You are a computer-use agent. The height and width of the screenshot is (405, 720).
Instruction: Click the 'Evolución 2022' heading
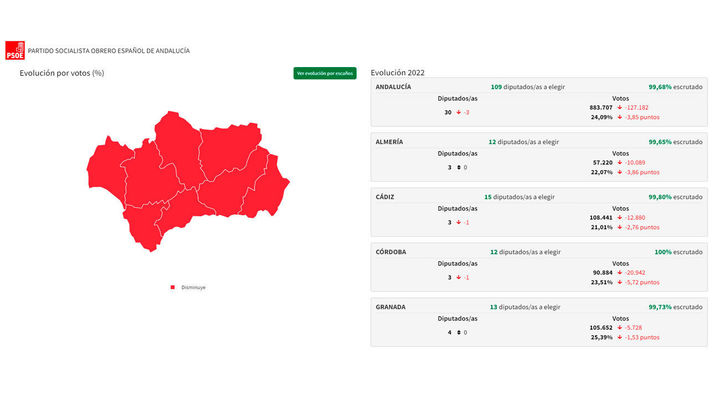(397, 73)
